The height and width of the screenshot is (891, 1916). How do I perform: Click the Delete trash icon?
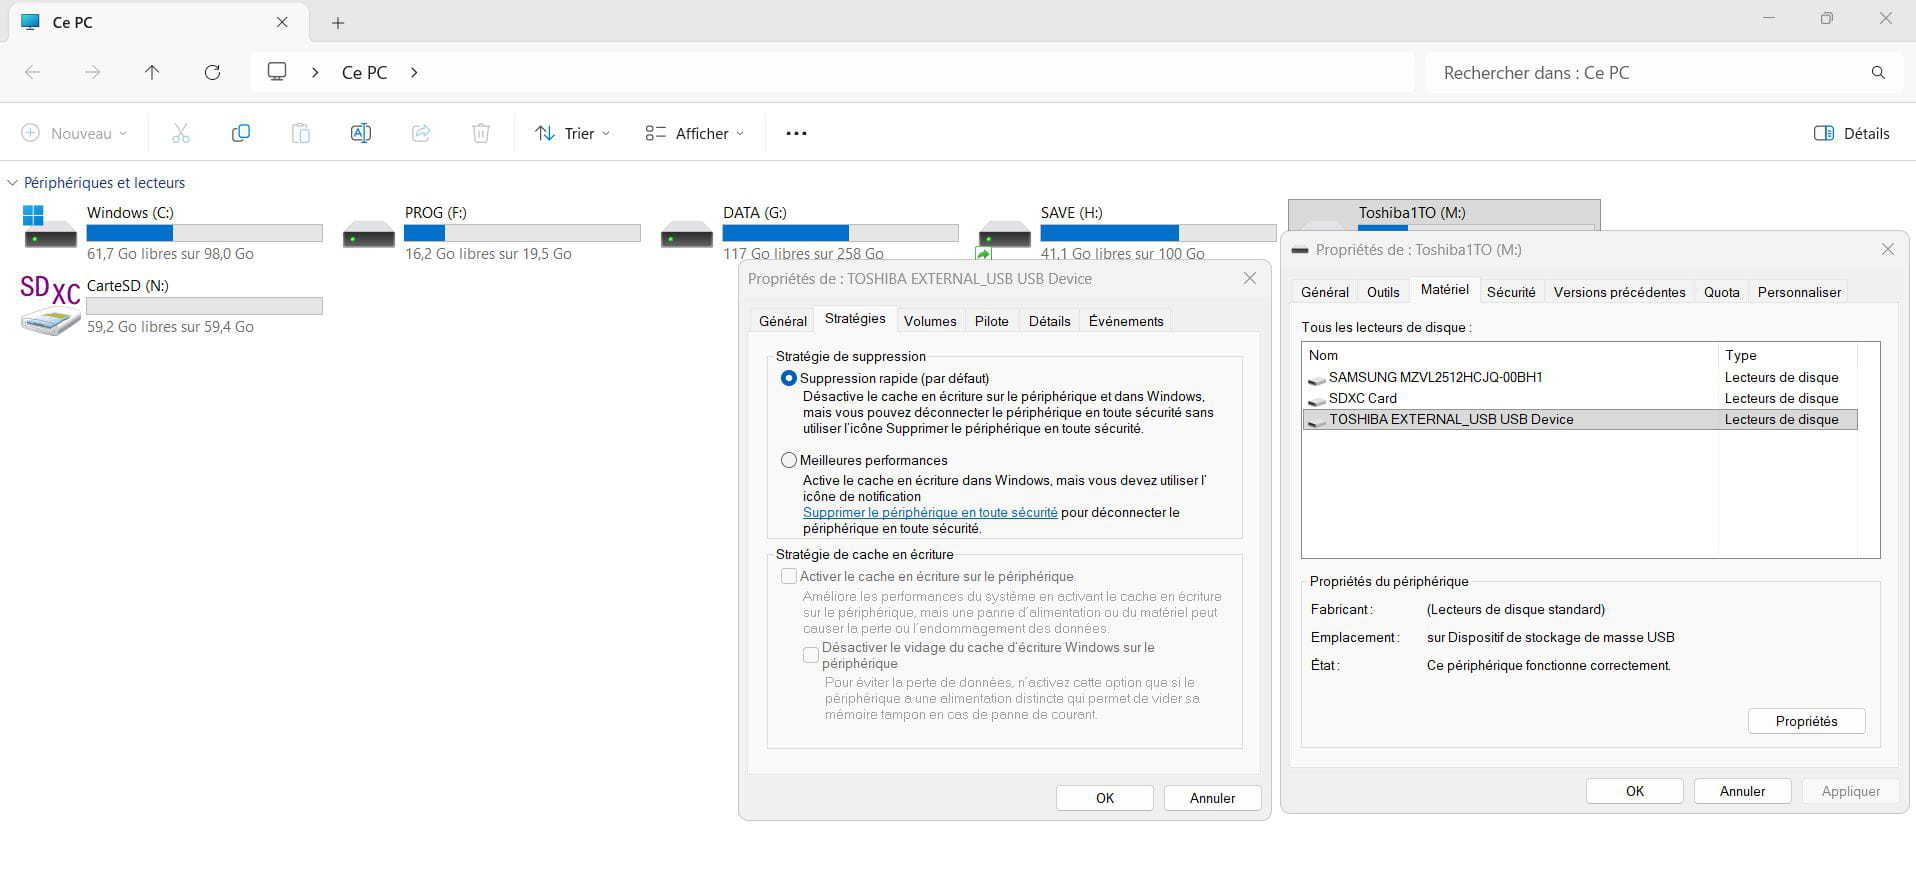[481, 133]
